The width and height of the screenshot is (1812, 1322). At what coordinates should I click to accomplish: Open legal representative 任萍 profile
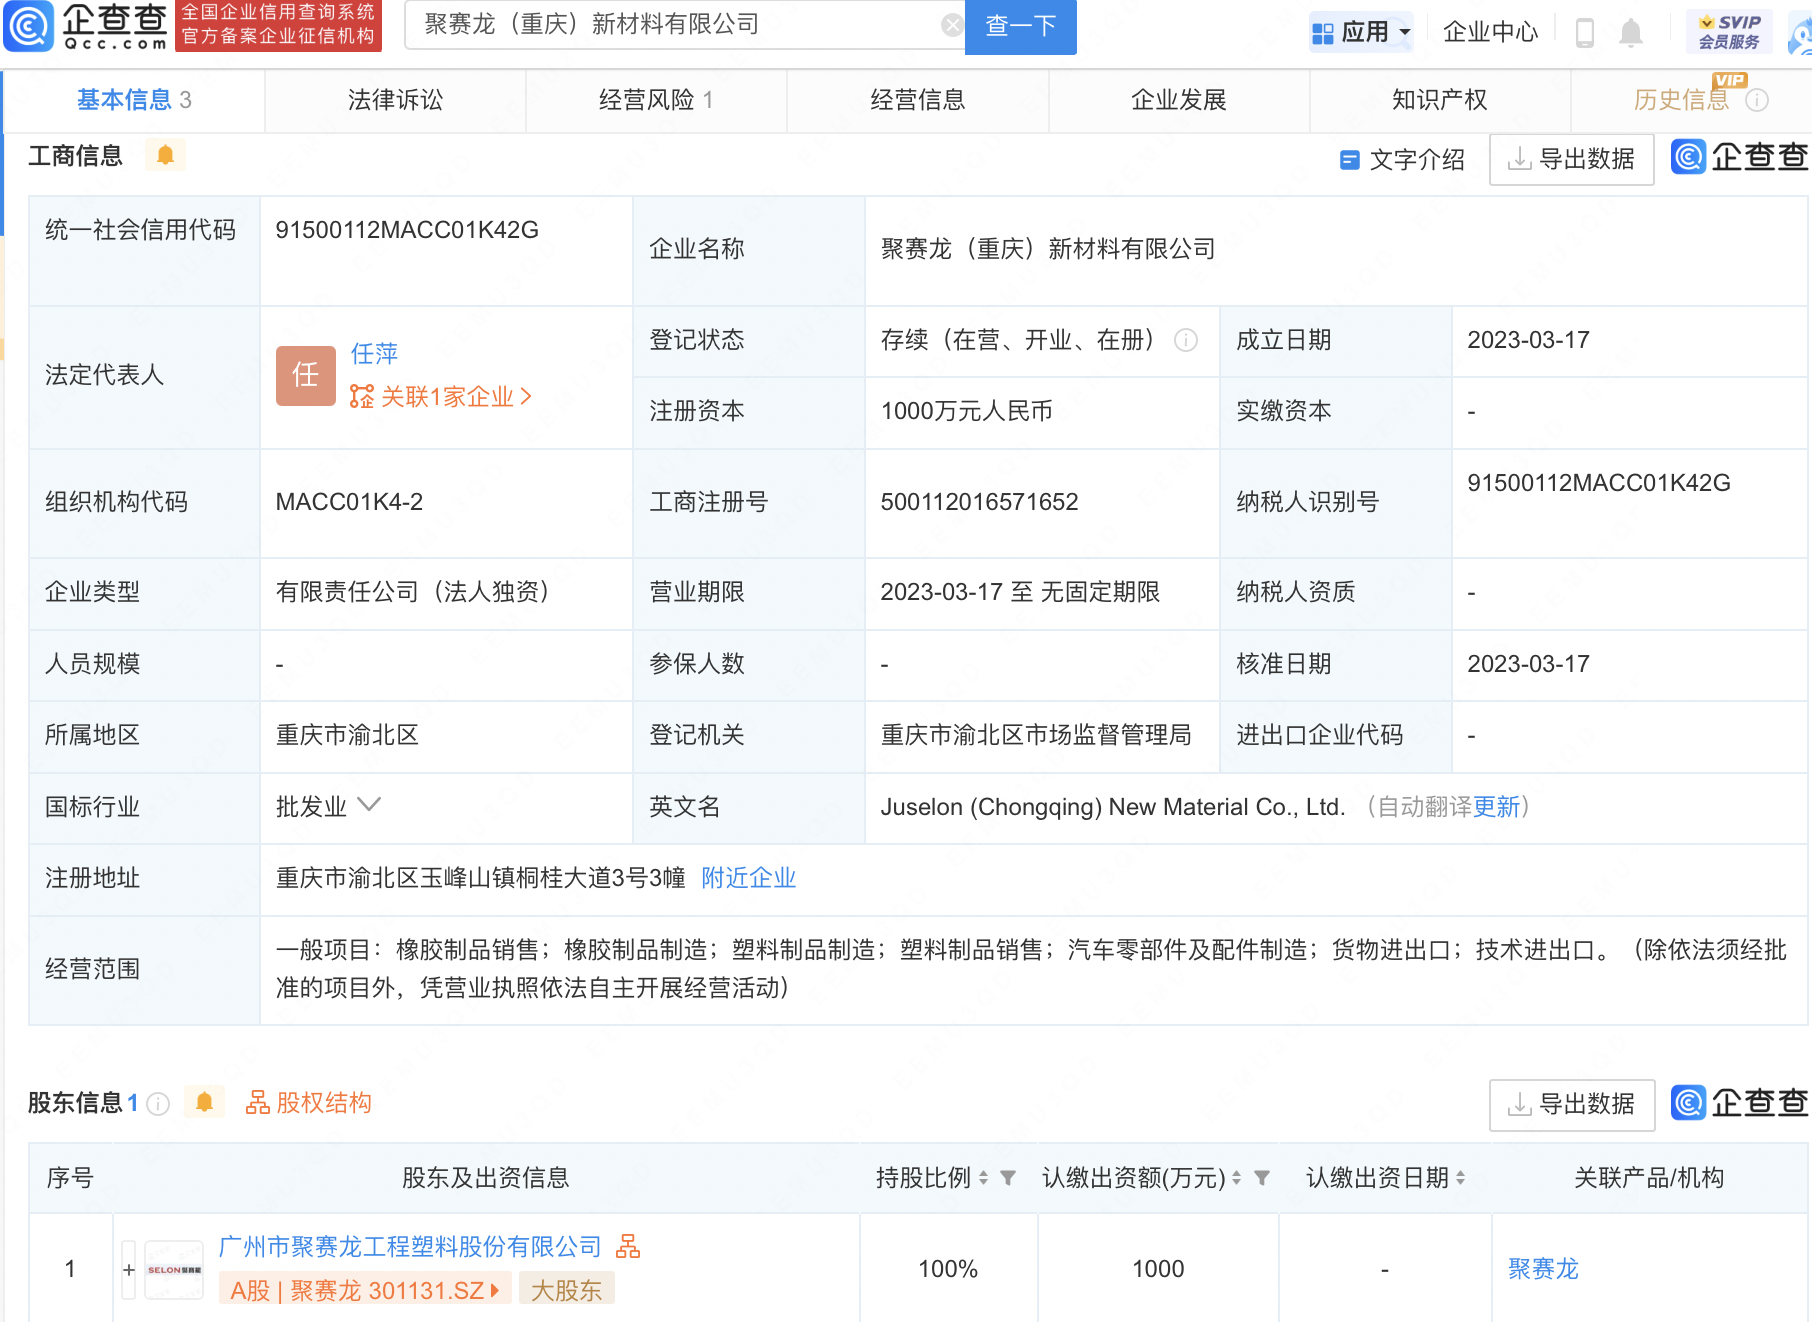click(374, 354)
